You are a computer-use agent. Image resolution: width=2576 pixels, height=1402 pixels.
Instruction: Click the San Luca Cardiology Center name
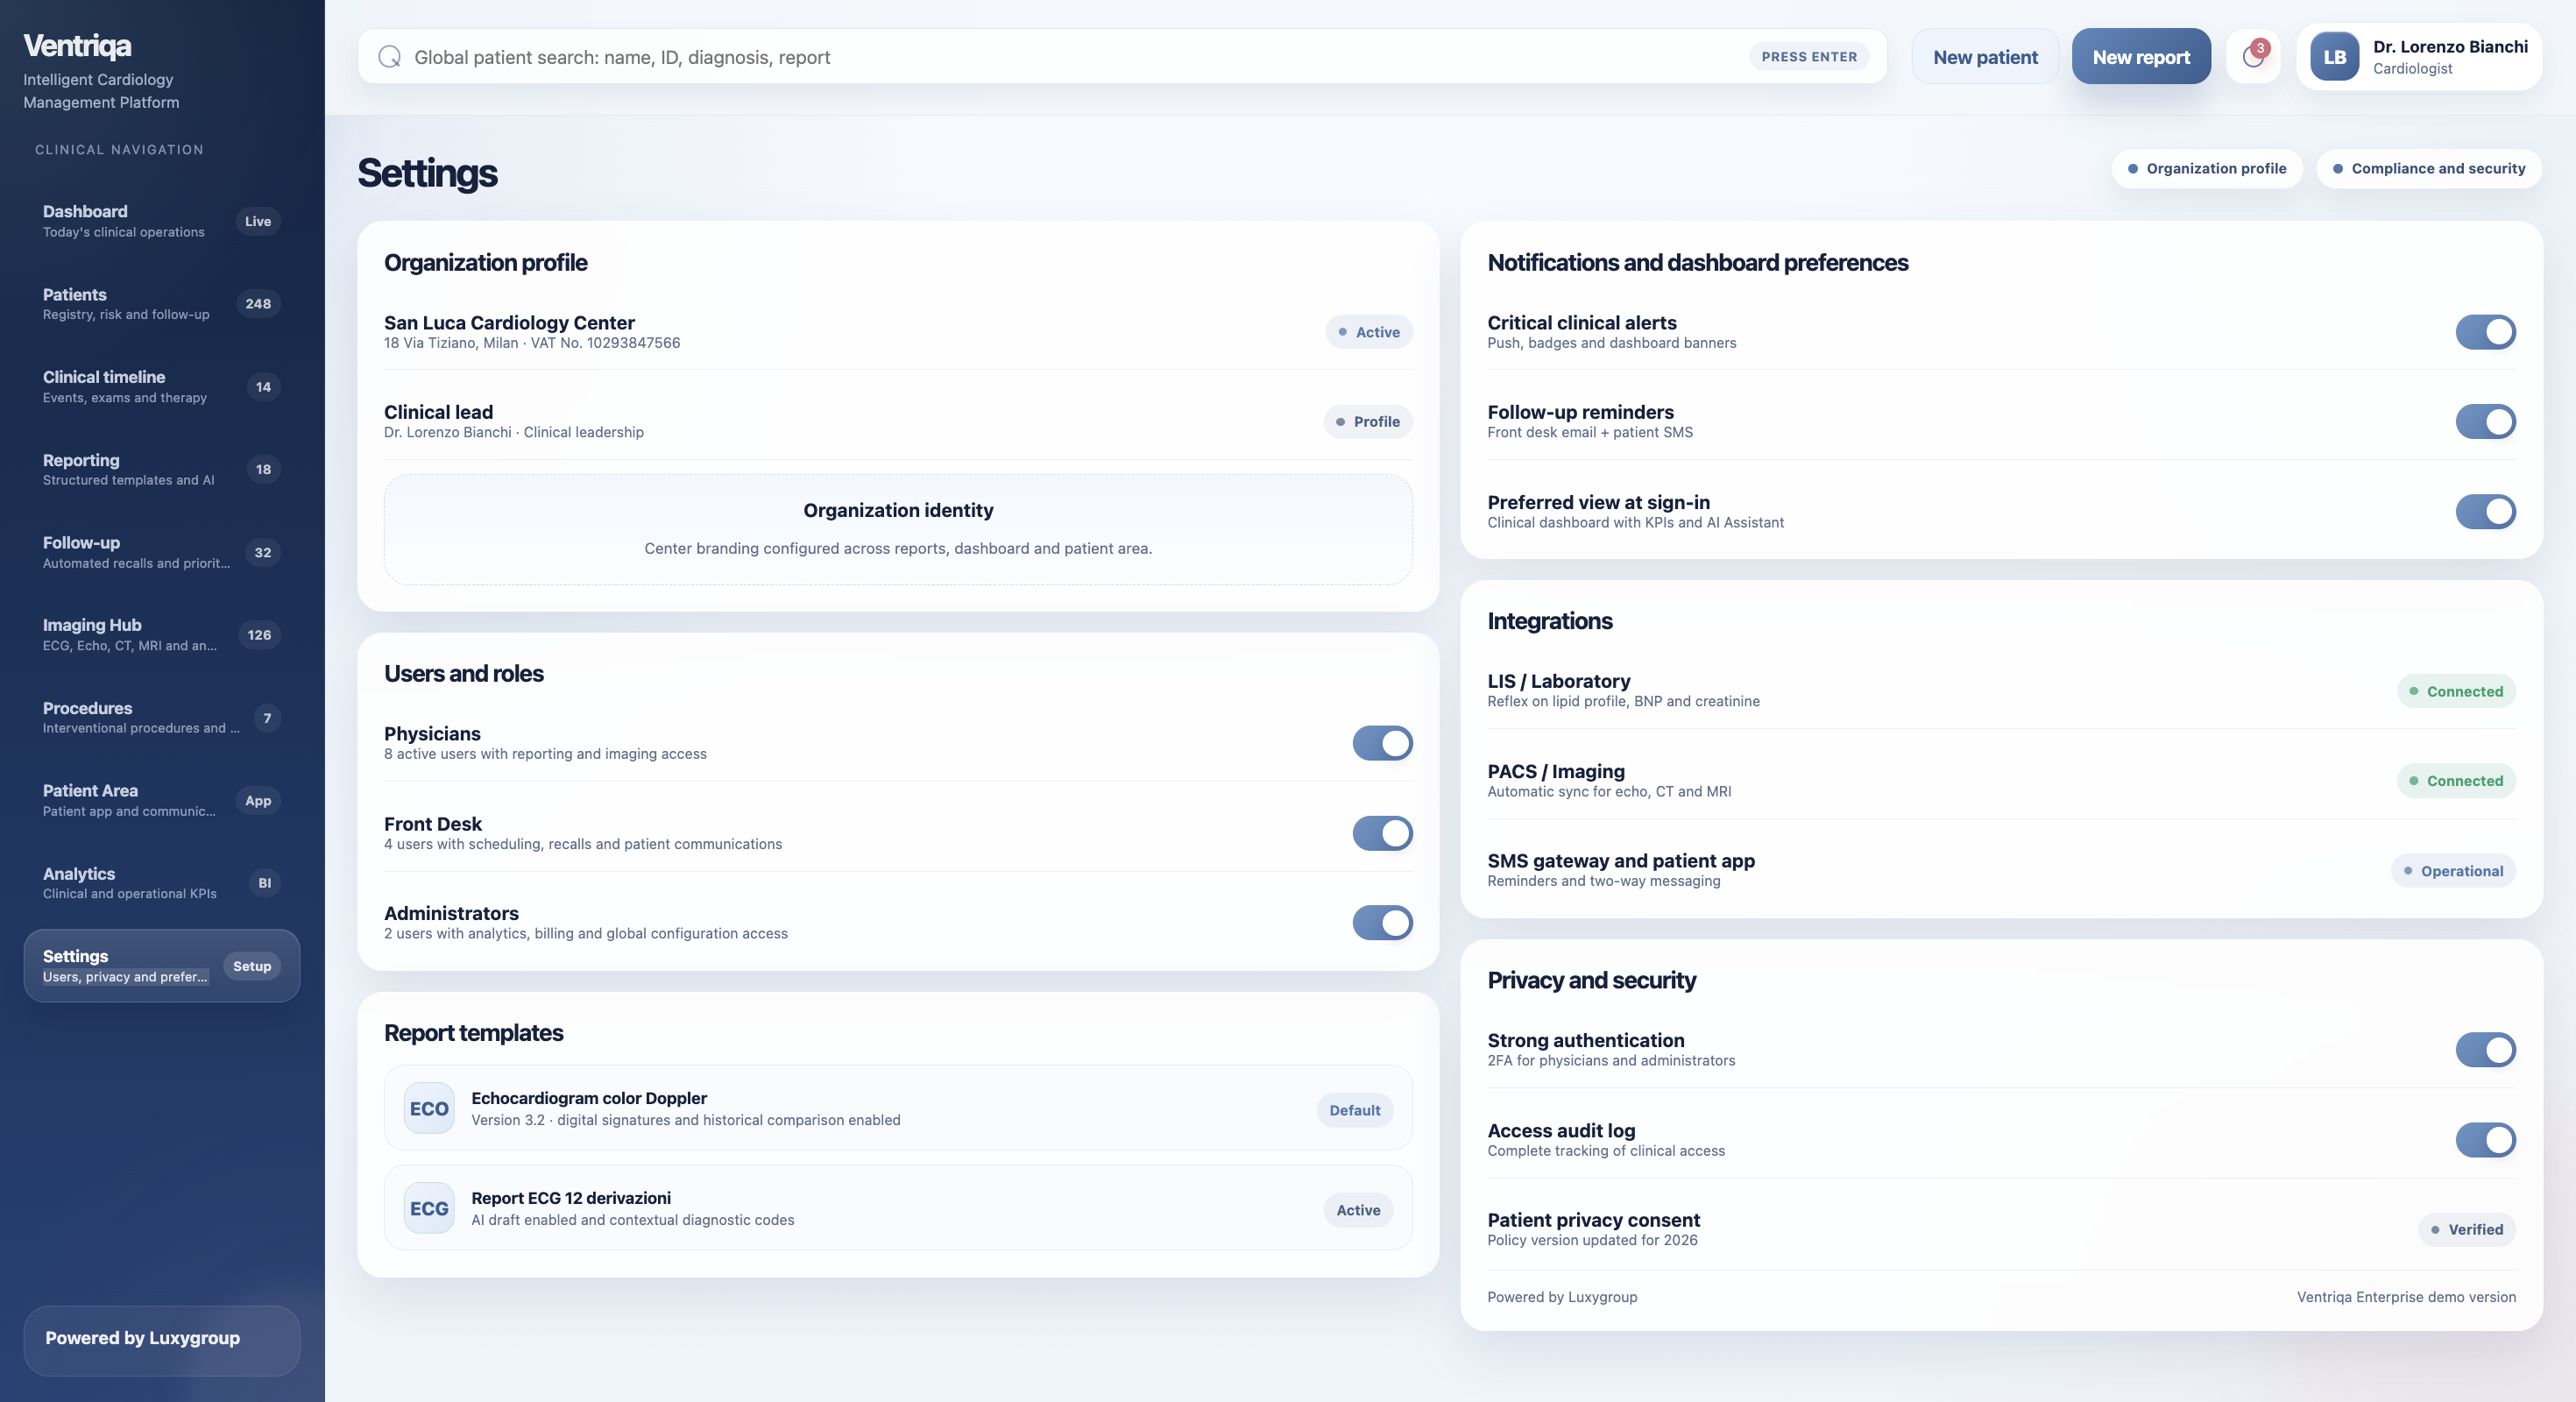509,322
